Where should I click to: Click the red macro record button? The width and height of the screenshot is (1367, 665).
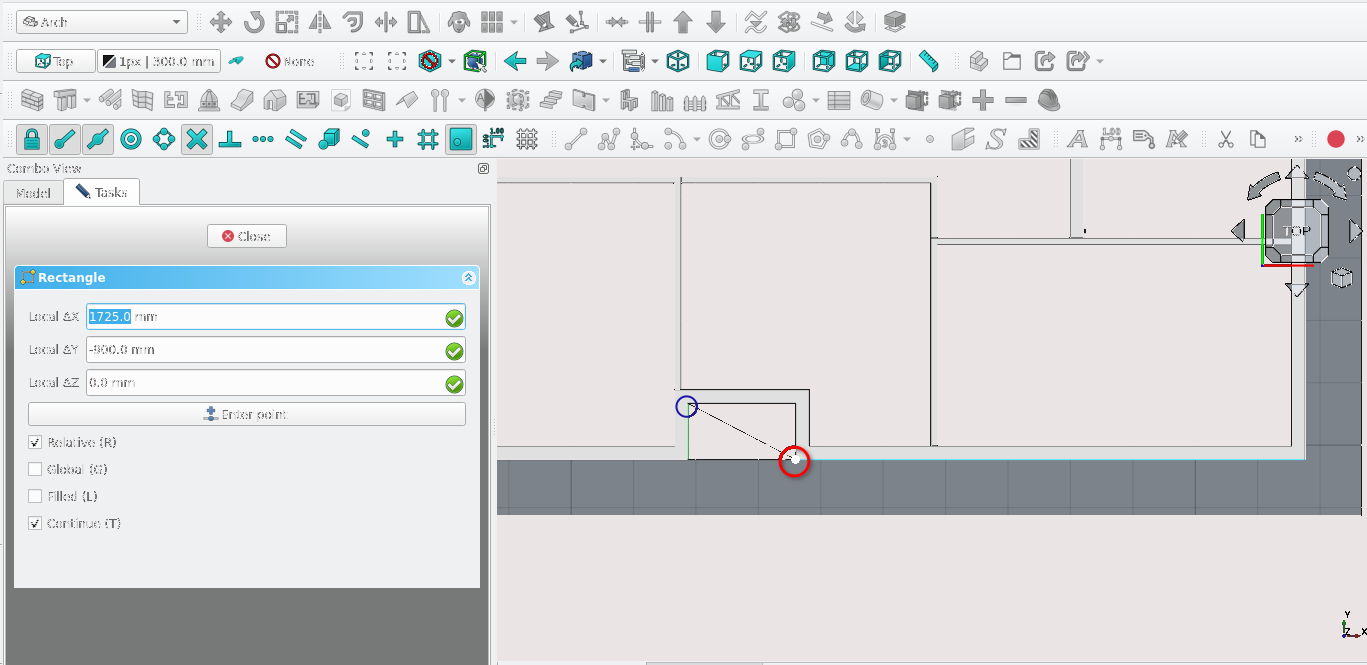pyautogui.click(x=1335, y=139)
